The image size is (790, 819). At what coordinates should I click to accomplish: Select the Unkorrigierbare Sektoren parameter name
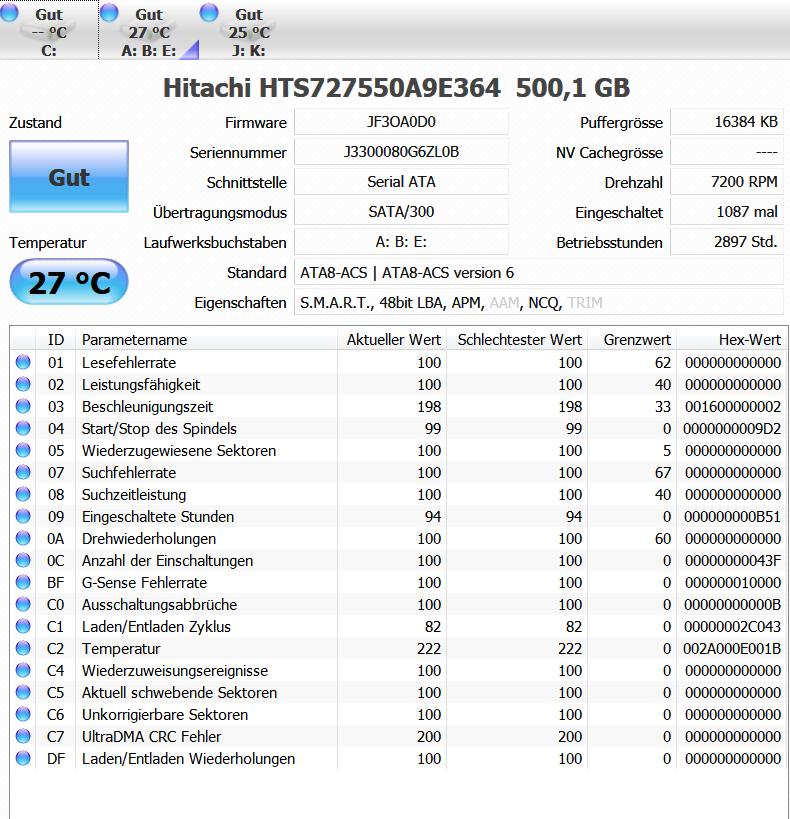(x=165, y=715)
